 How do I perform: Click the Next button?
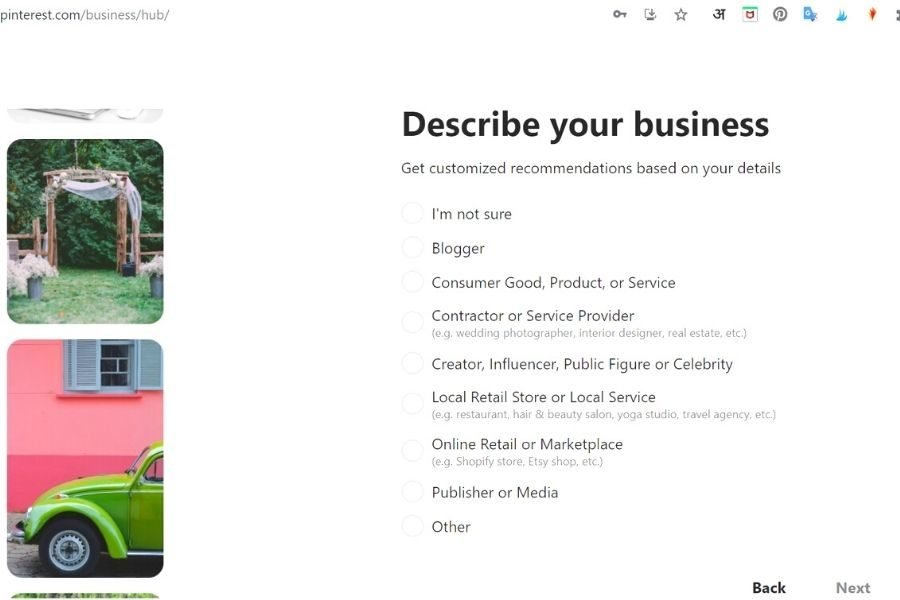(853, 588)
